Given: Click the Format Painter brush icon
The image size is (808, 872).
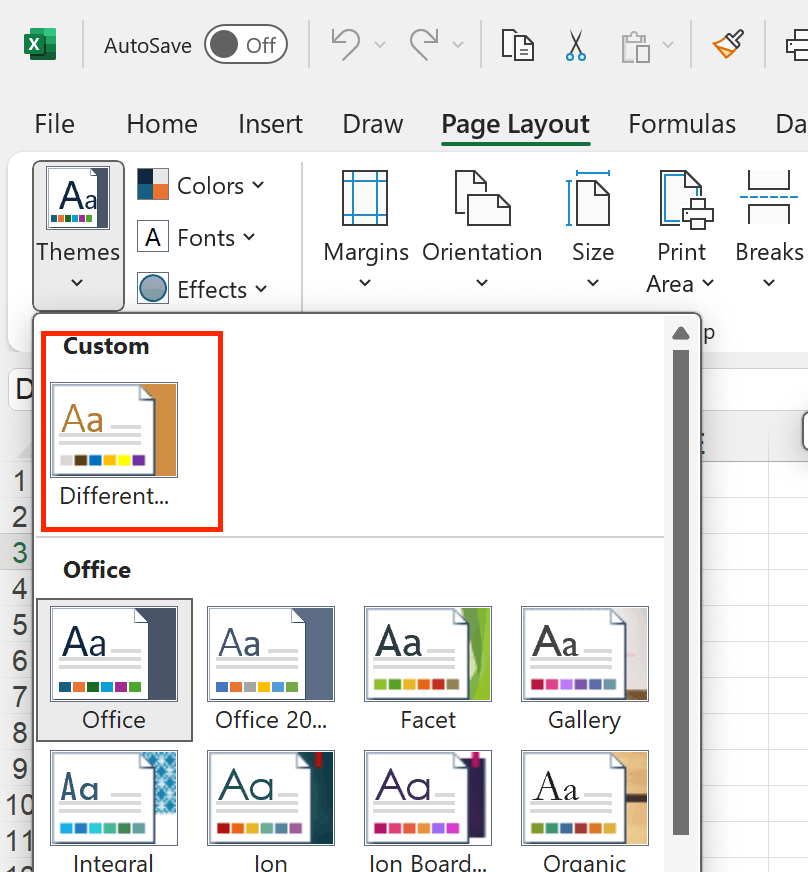Looking at the screenshot, I should (x=728, y=44).
